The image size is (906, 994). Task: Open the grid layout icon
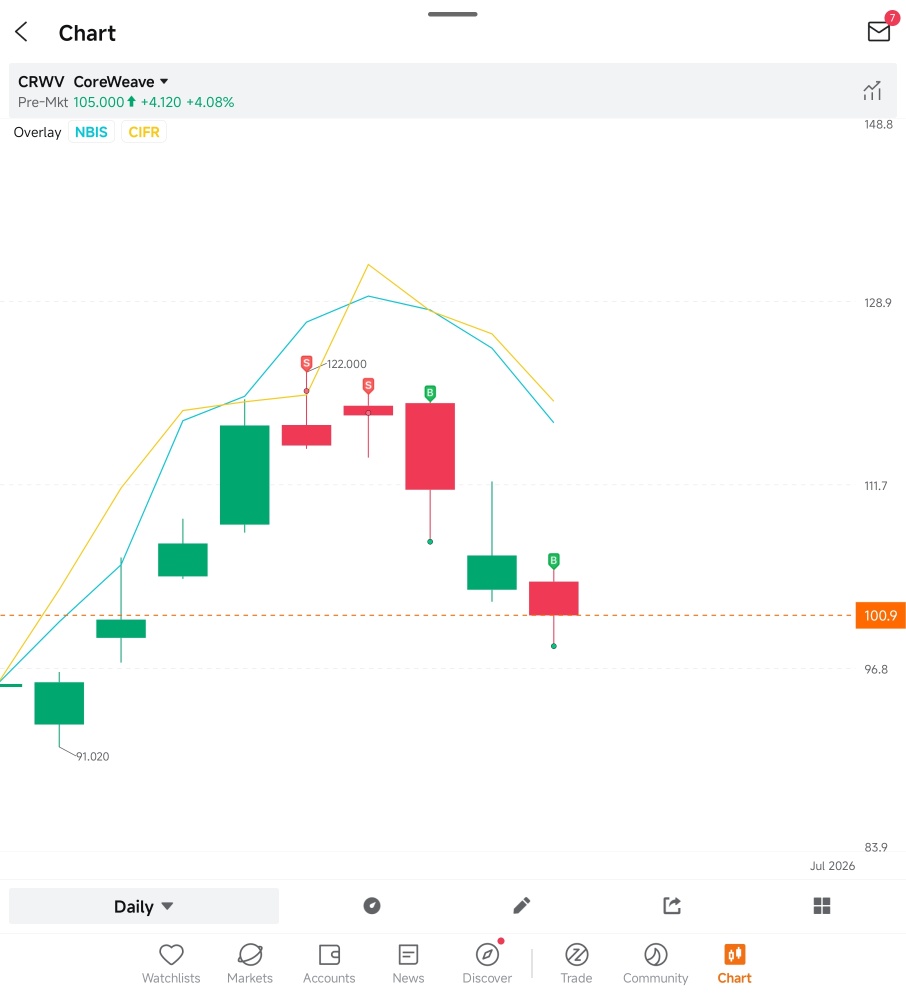click(822, 906)
